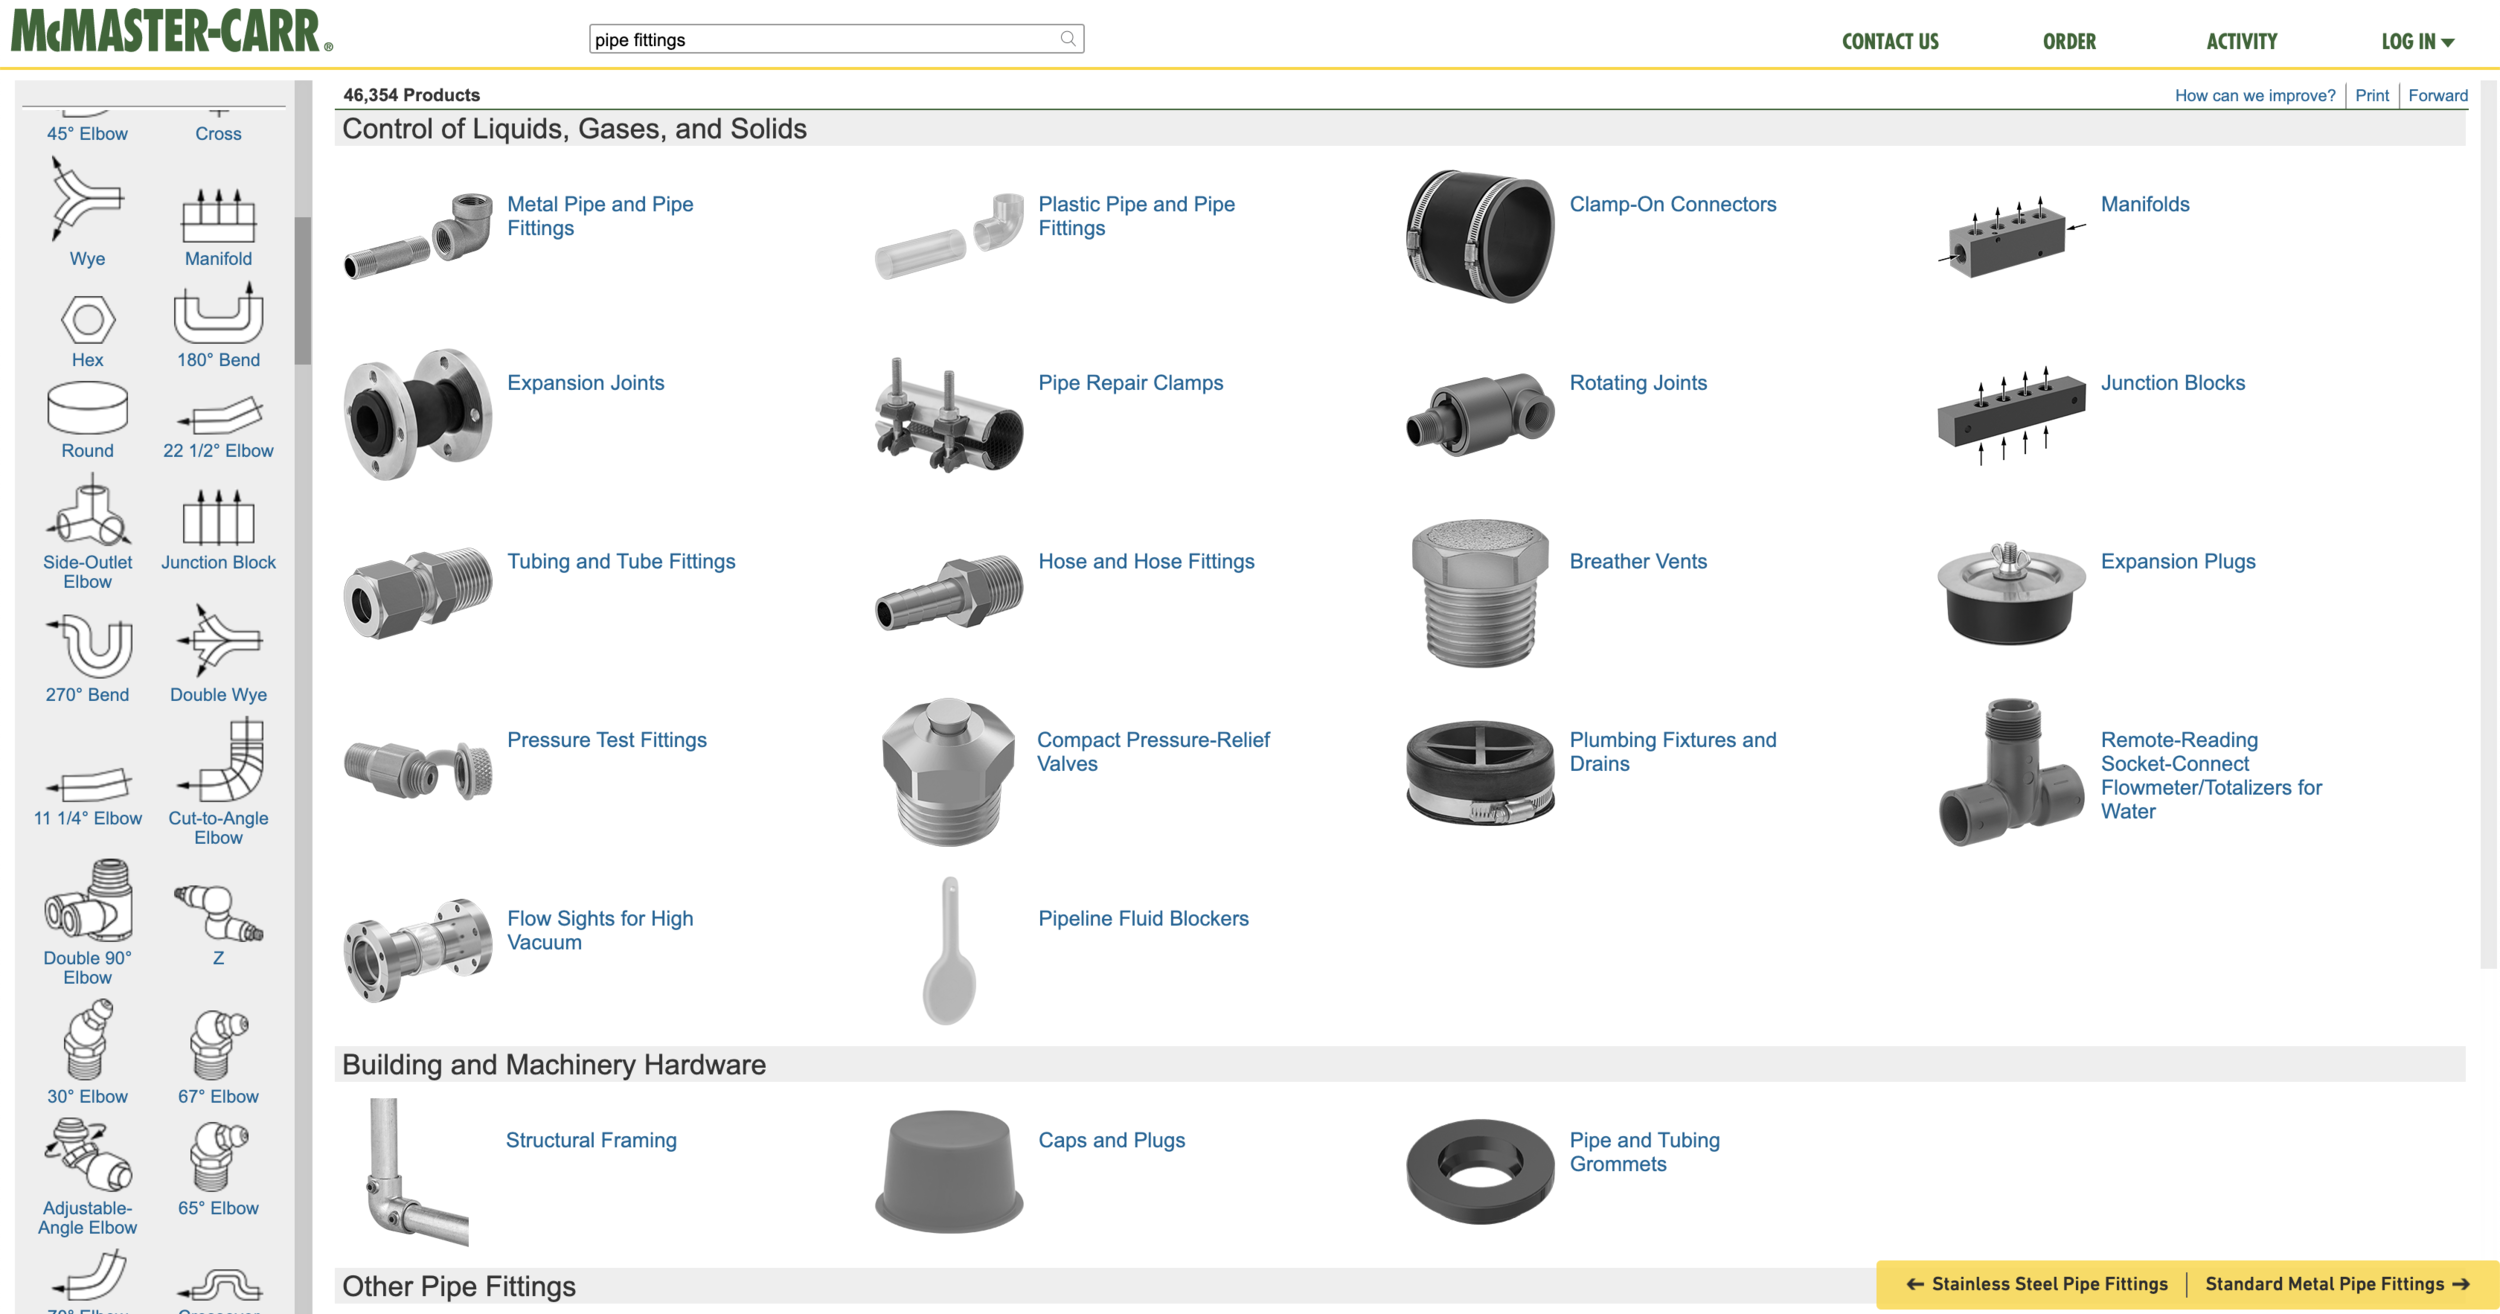This screenshot has width=2500, height=1314.
Task: Open the Activity menu item
Action: [x=2241, y=42]
